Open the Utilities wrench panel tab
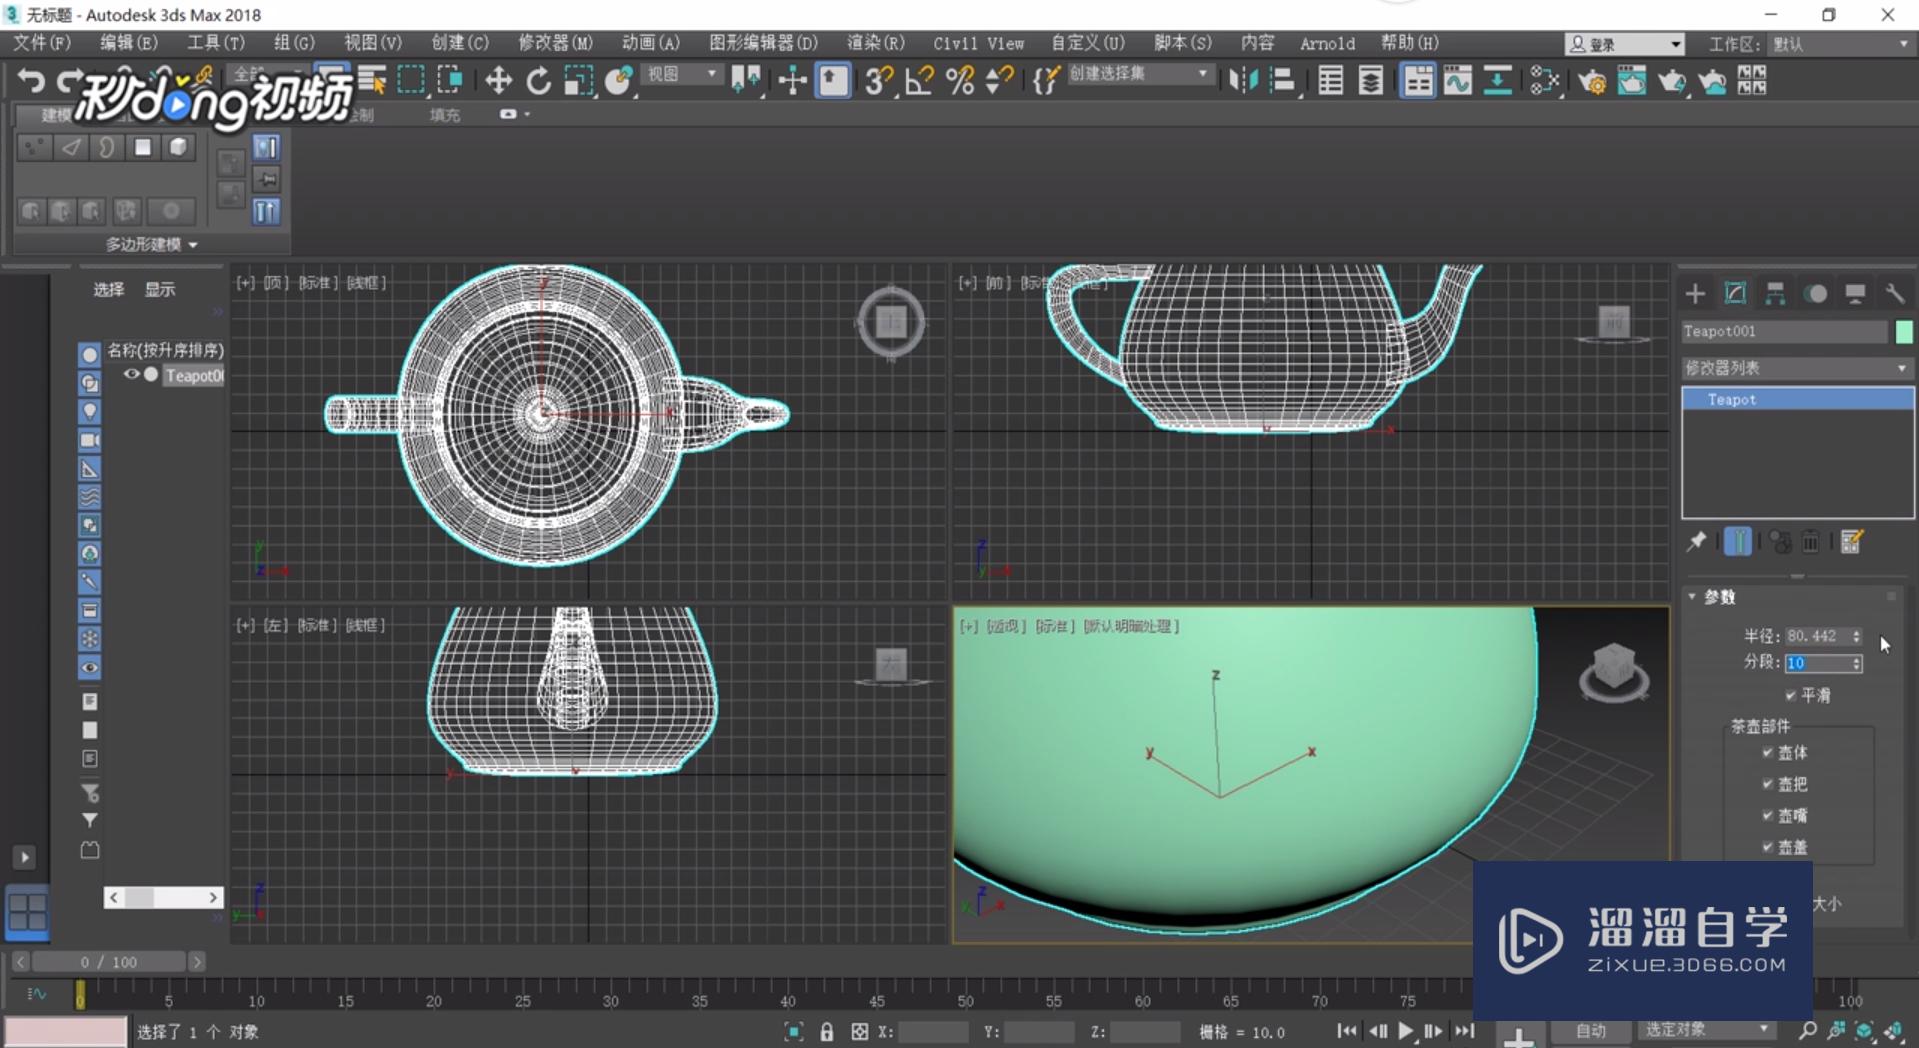The image size is (1919, 1048). pyautogui.click(x=1895, y=293)
